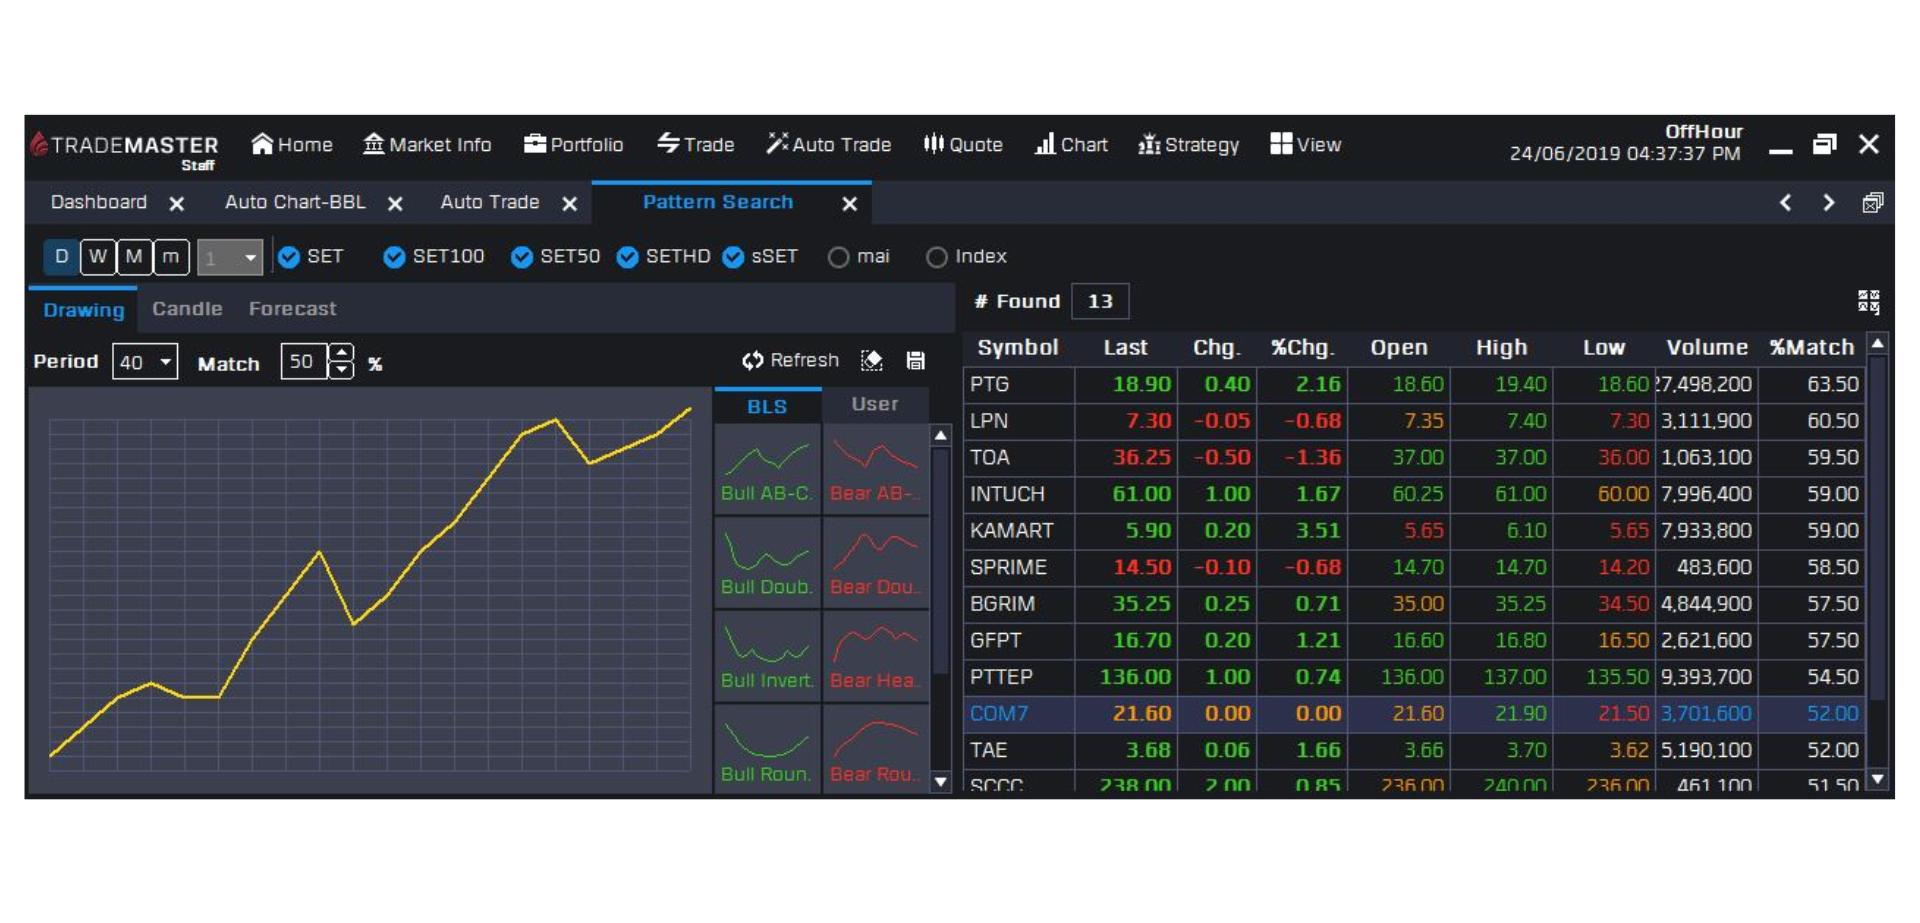Open the Chart menu
1920x923 pixels.
point(1071,145)
